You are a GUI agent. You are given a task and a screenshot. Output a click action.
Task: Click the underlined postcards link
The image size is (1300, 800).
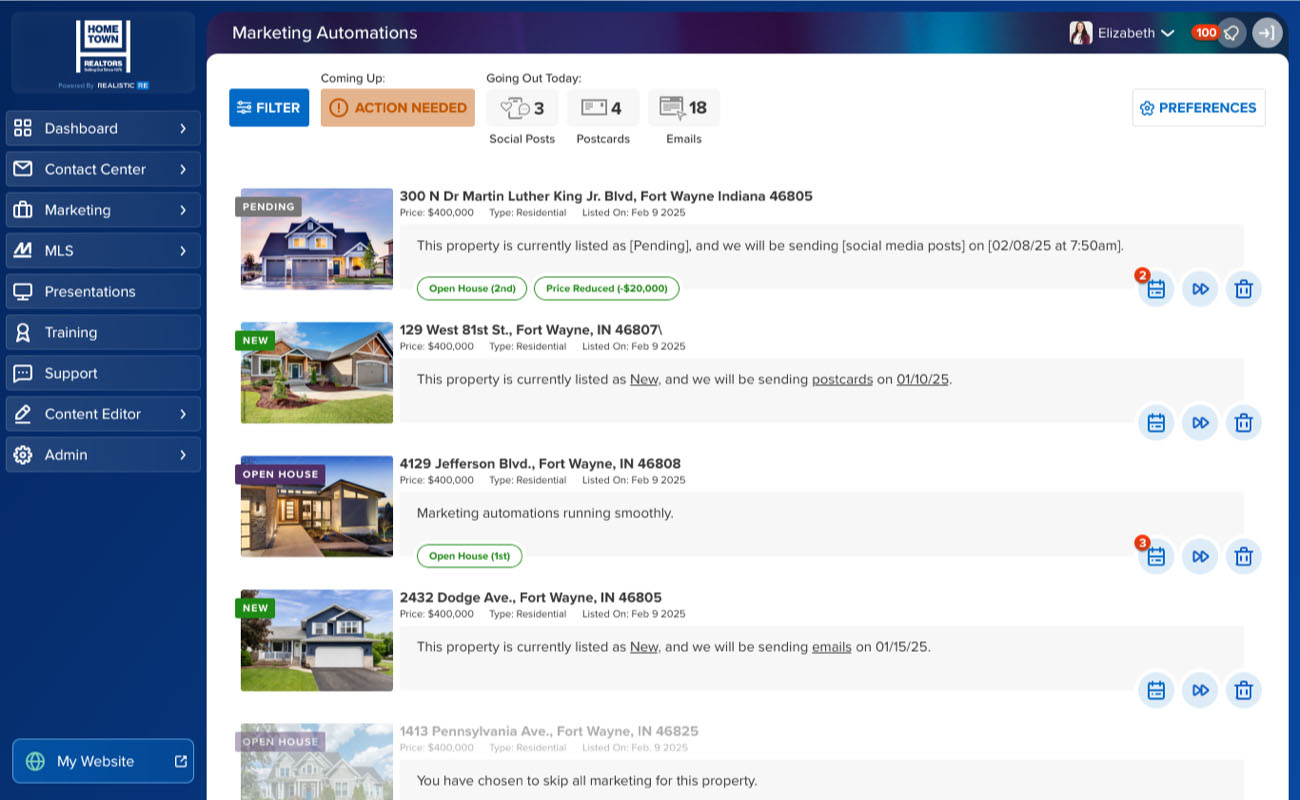pos(842,379)
